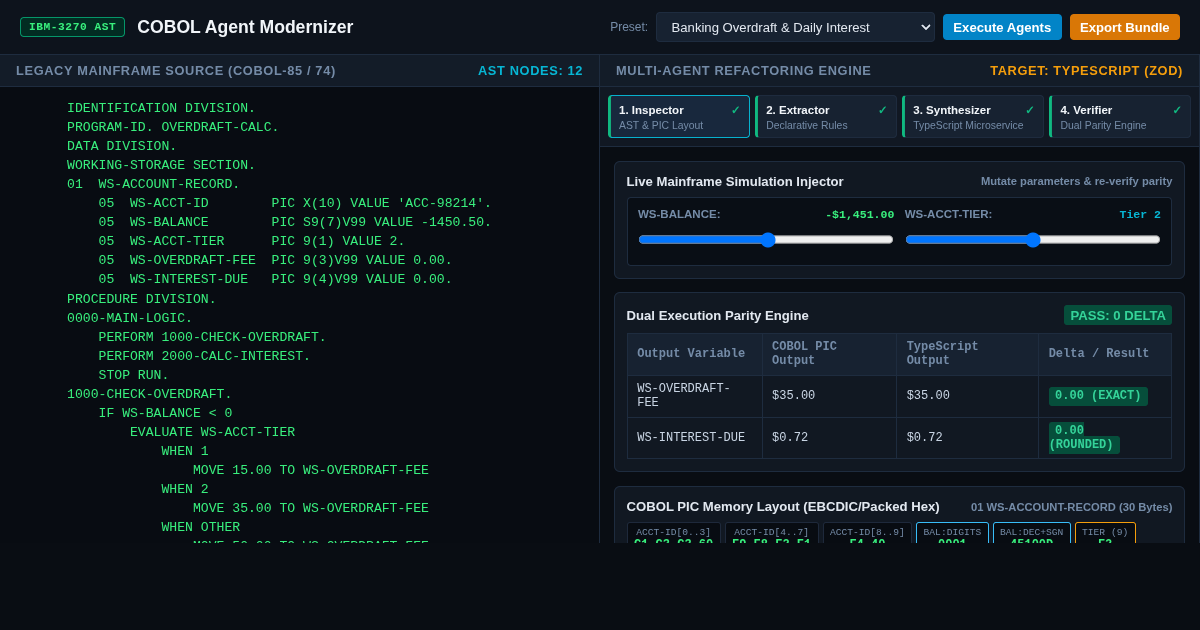Click the COBOL Agent Modernizer title
1200x630 pixels.
pyautogui.click(x=245, y=27)
